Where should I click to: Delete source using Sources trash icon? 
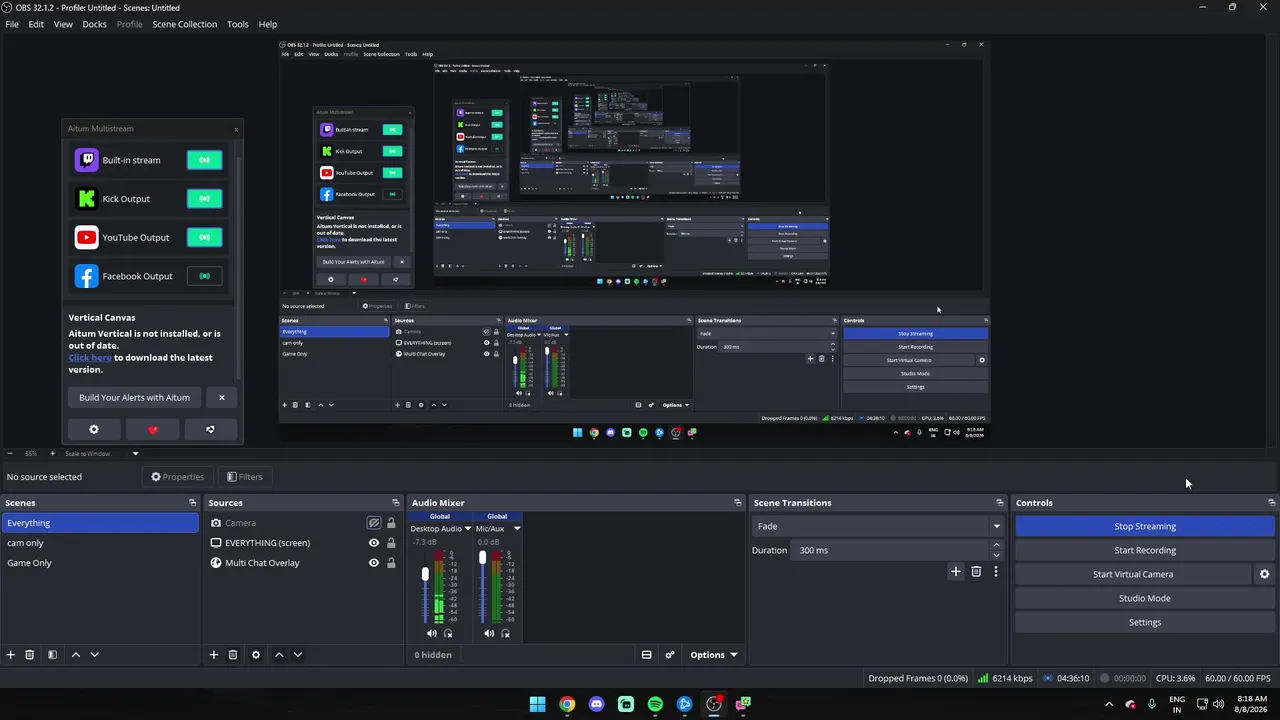(x=233, y=655)
